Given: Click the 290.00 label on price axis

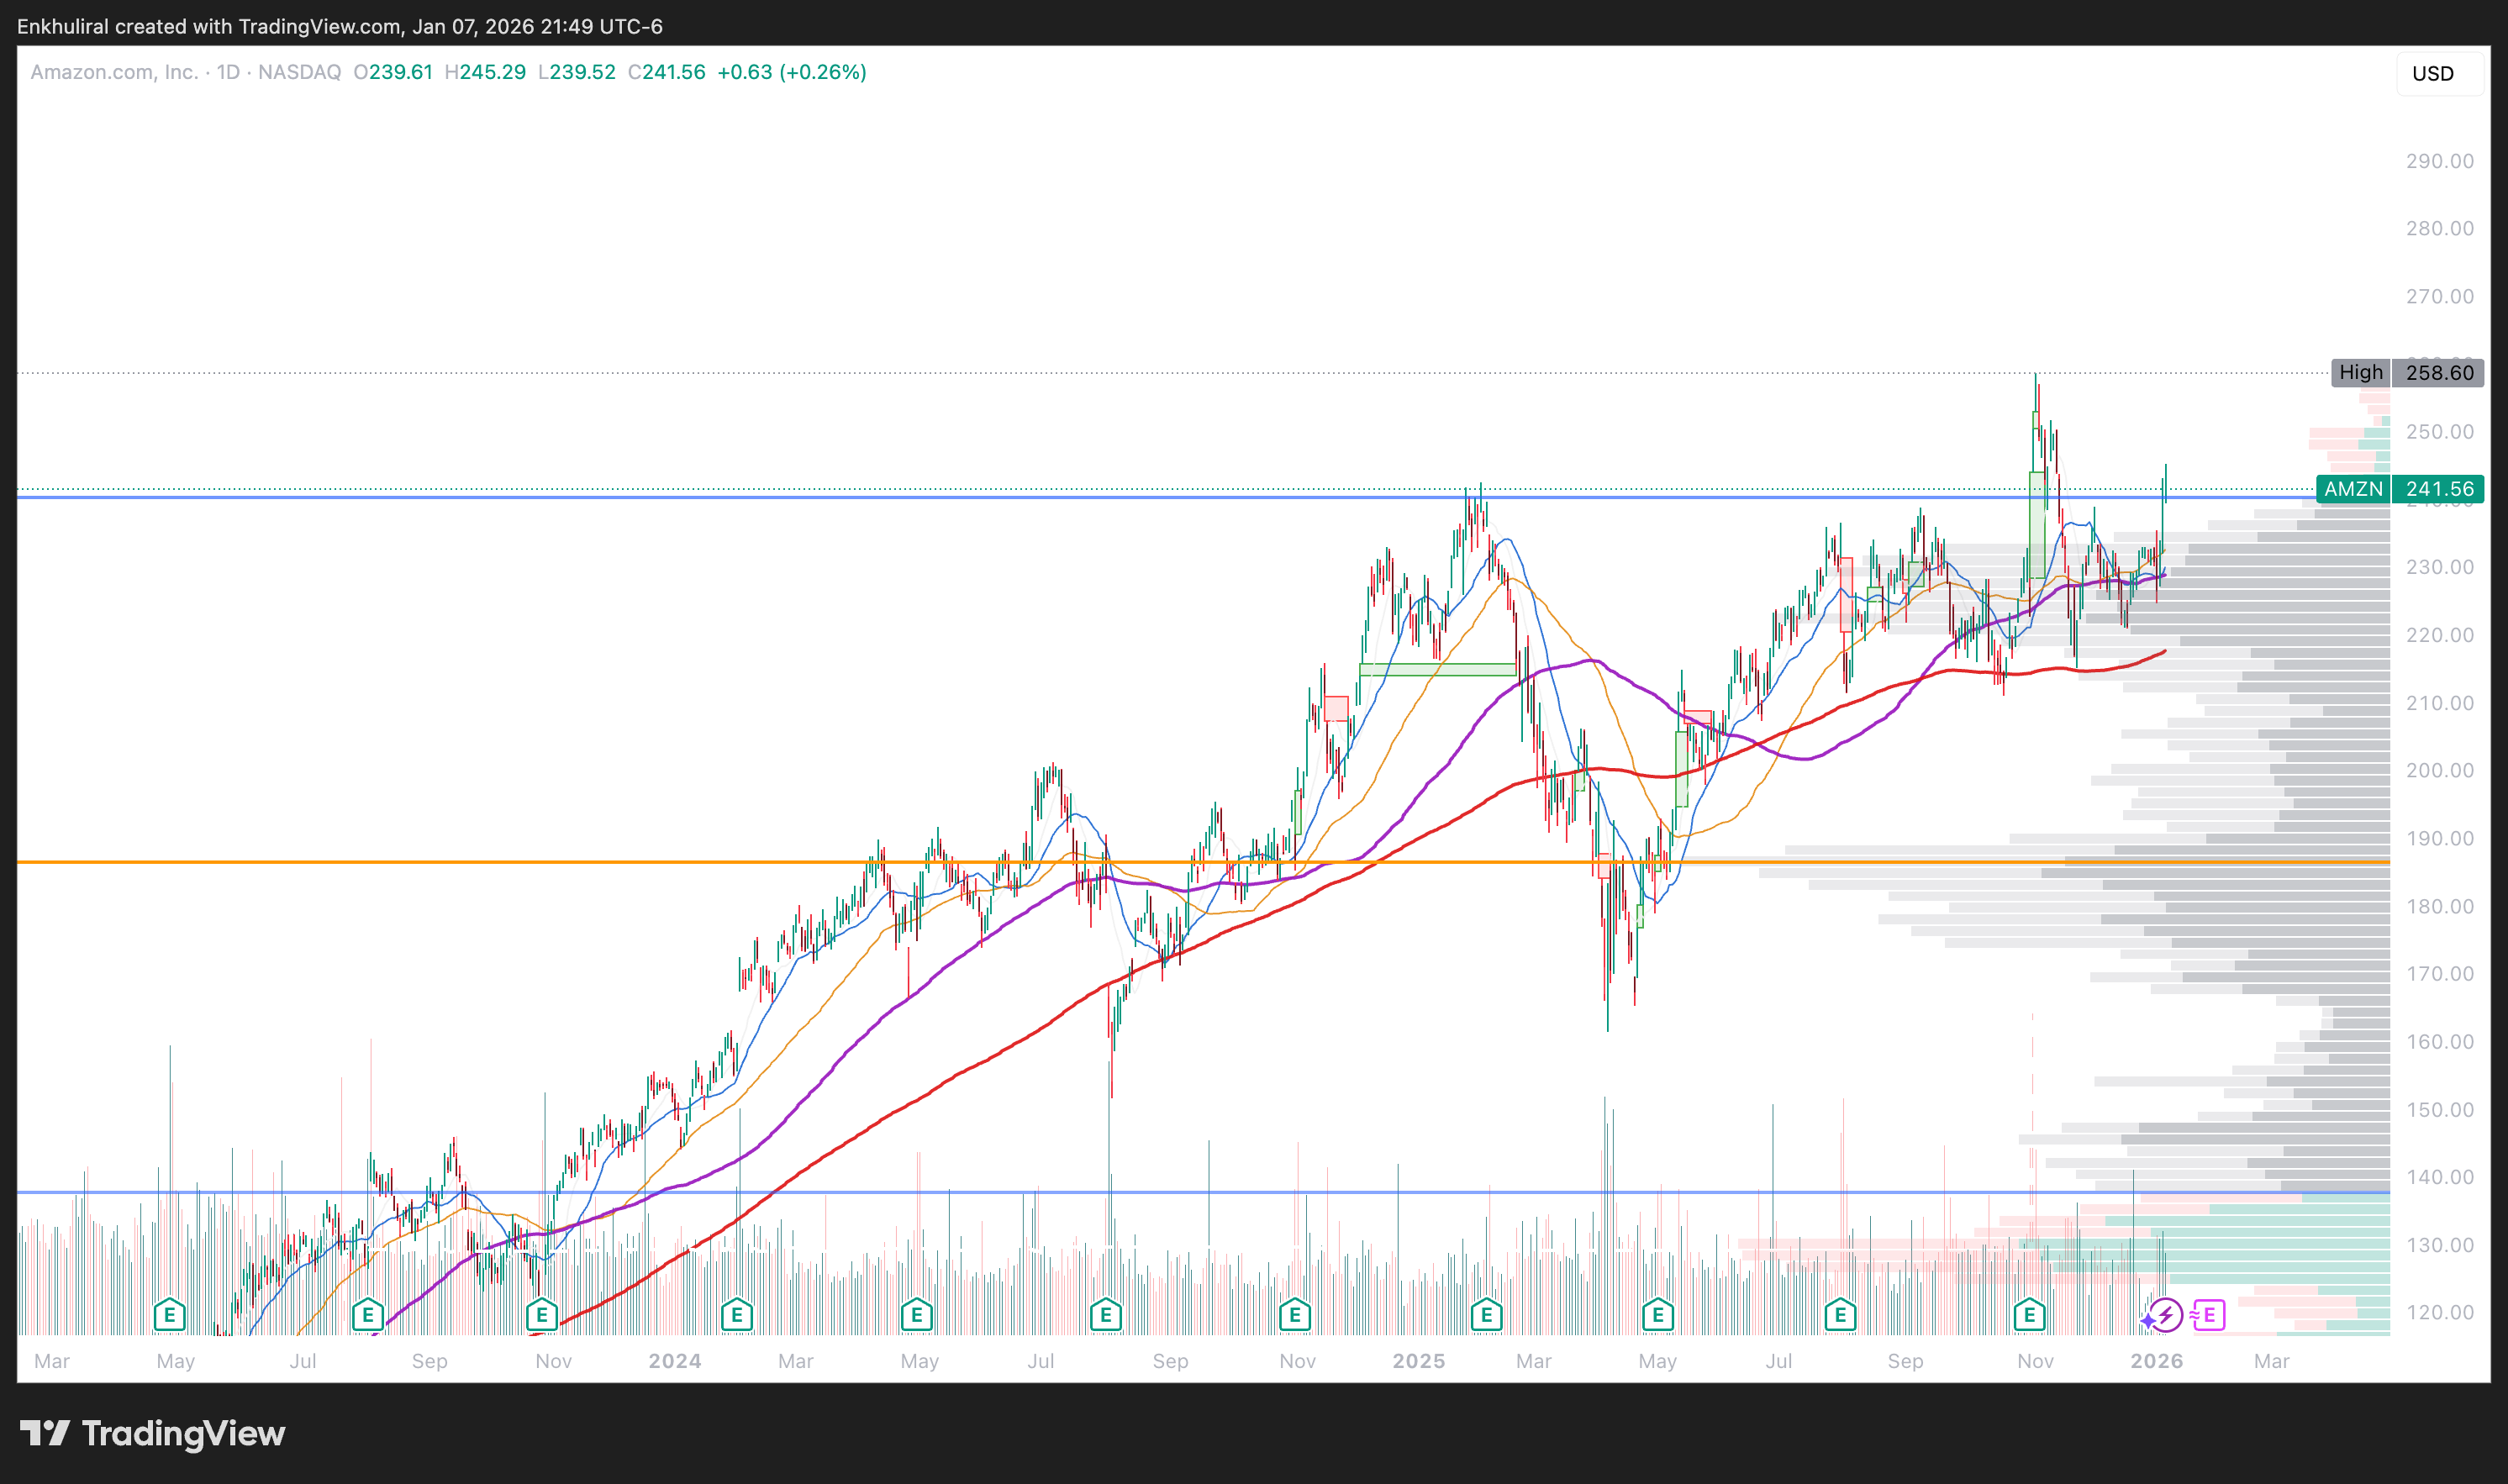Looking at the screenshot, I should 2439,161.
